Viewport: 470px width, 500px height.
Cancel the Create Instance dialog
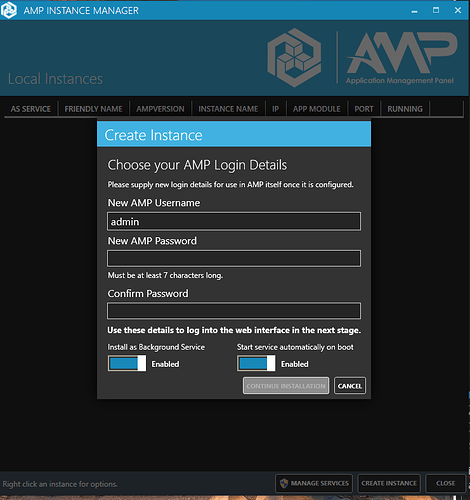coord(350,386)
